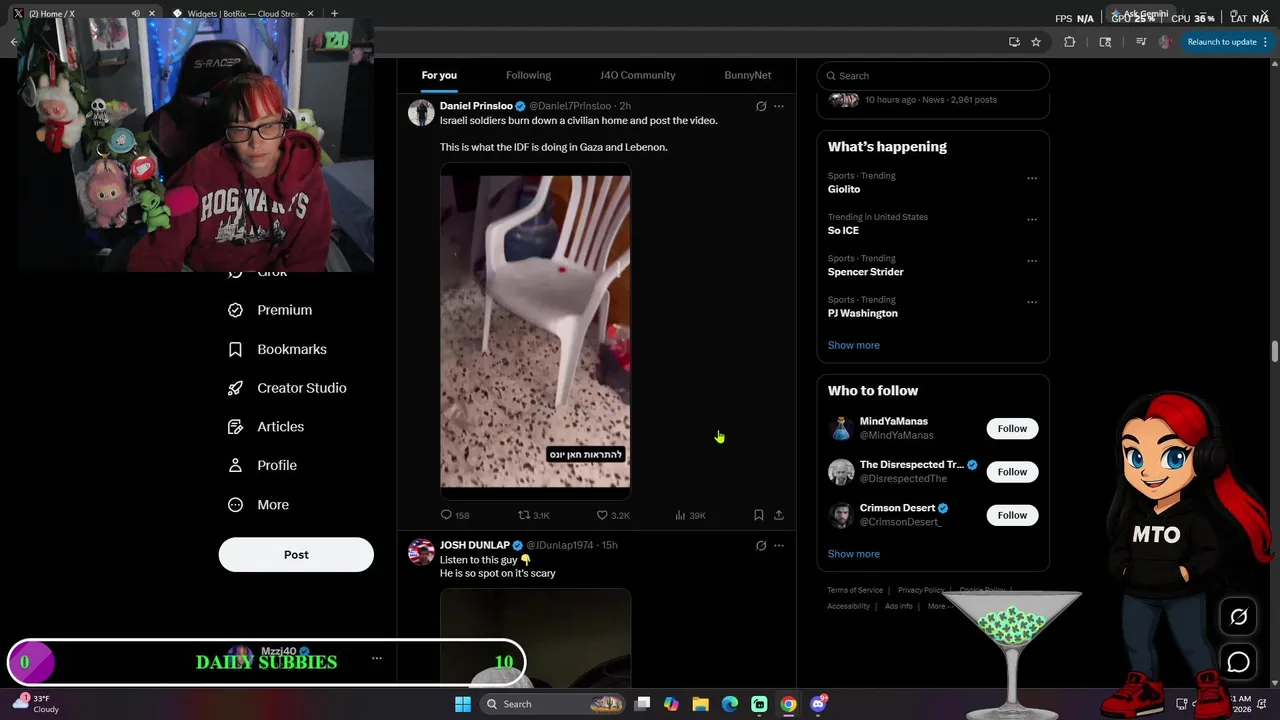Open the Crimson Desert profile
Viewport: 1280px width, 720px height.
click(897, 508)
